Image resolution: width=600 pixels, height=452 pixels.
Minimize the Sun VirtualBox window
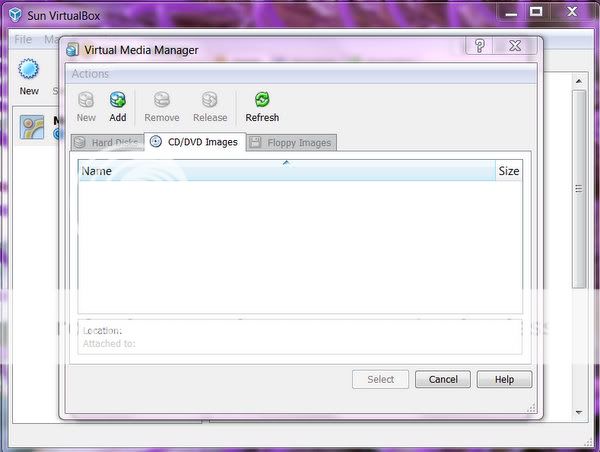pos(511,13)
